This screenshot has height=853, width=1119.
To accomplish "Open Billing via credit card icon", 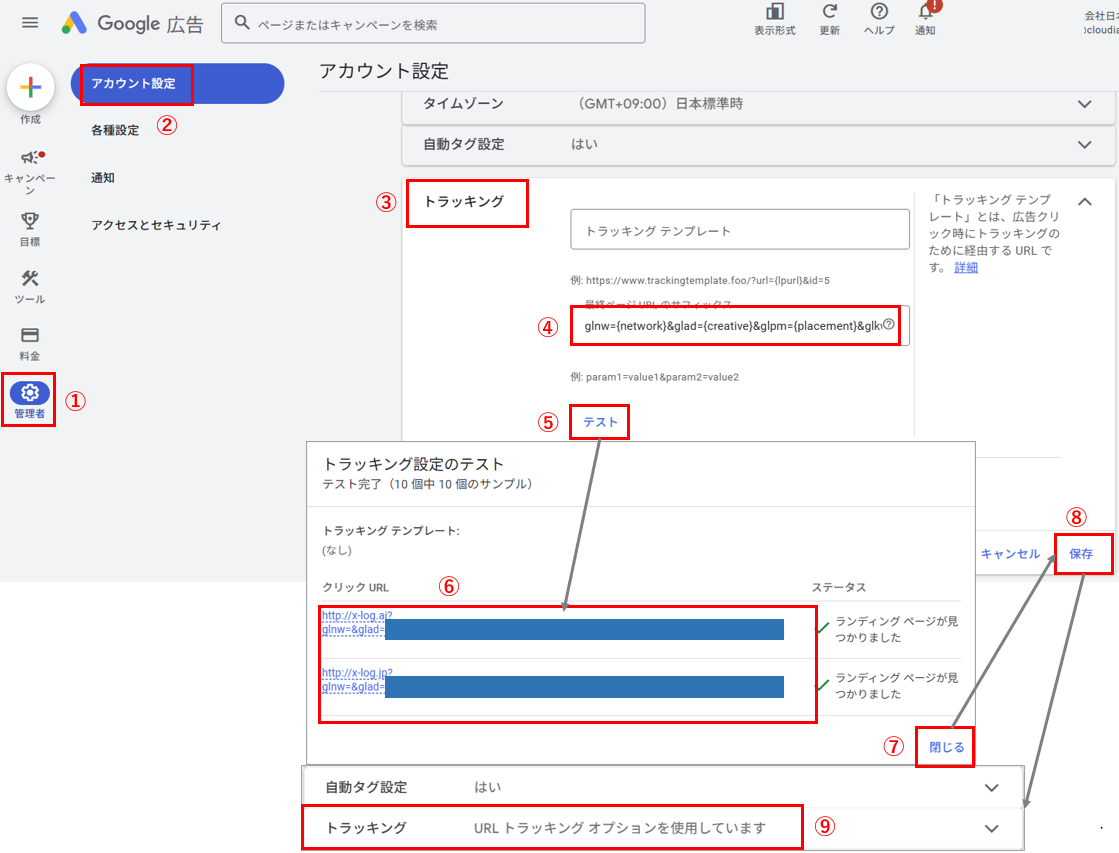I will pos(30,336).
